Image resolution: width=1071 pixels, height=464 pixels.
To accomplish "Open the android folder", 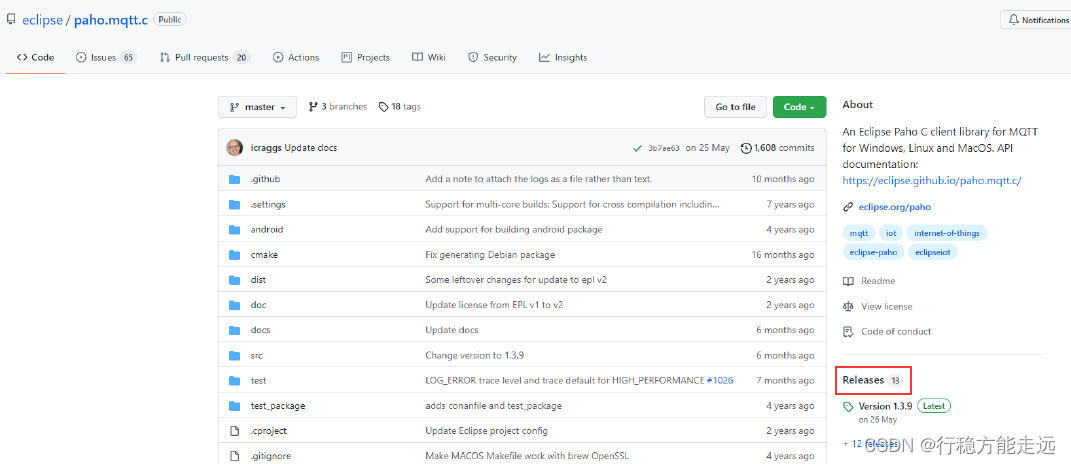I will tap(266, 230).
